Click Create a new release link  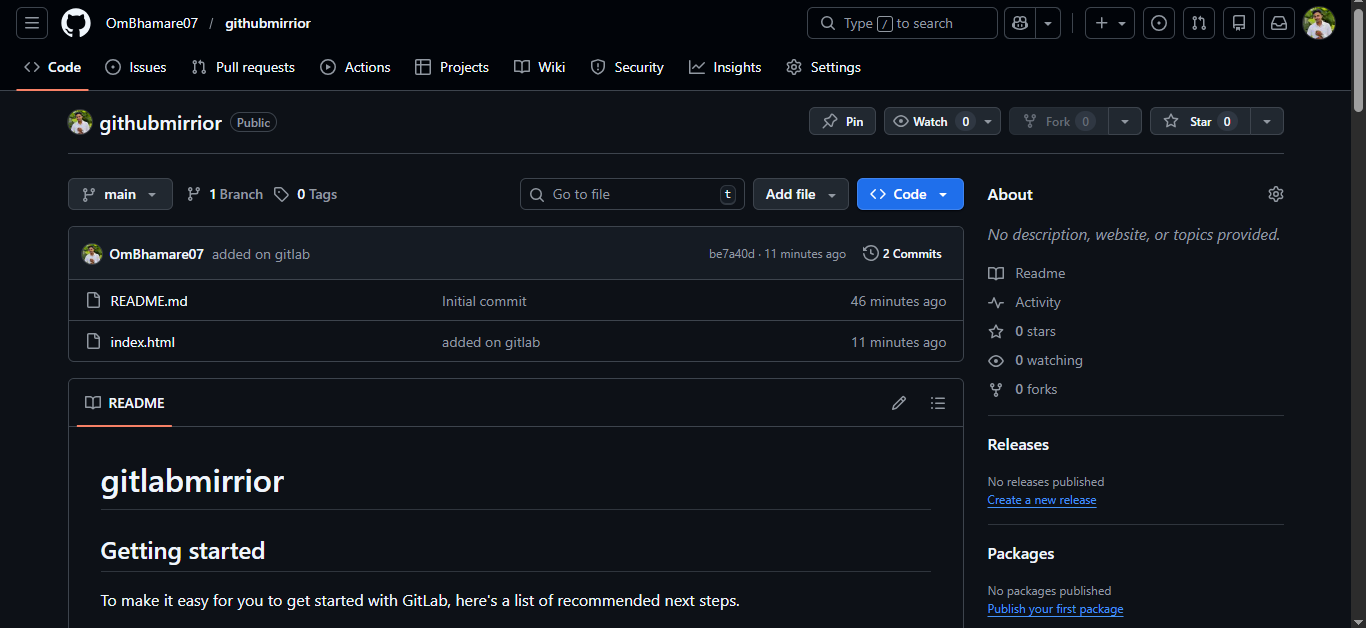[x=1042, y=500]
